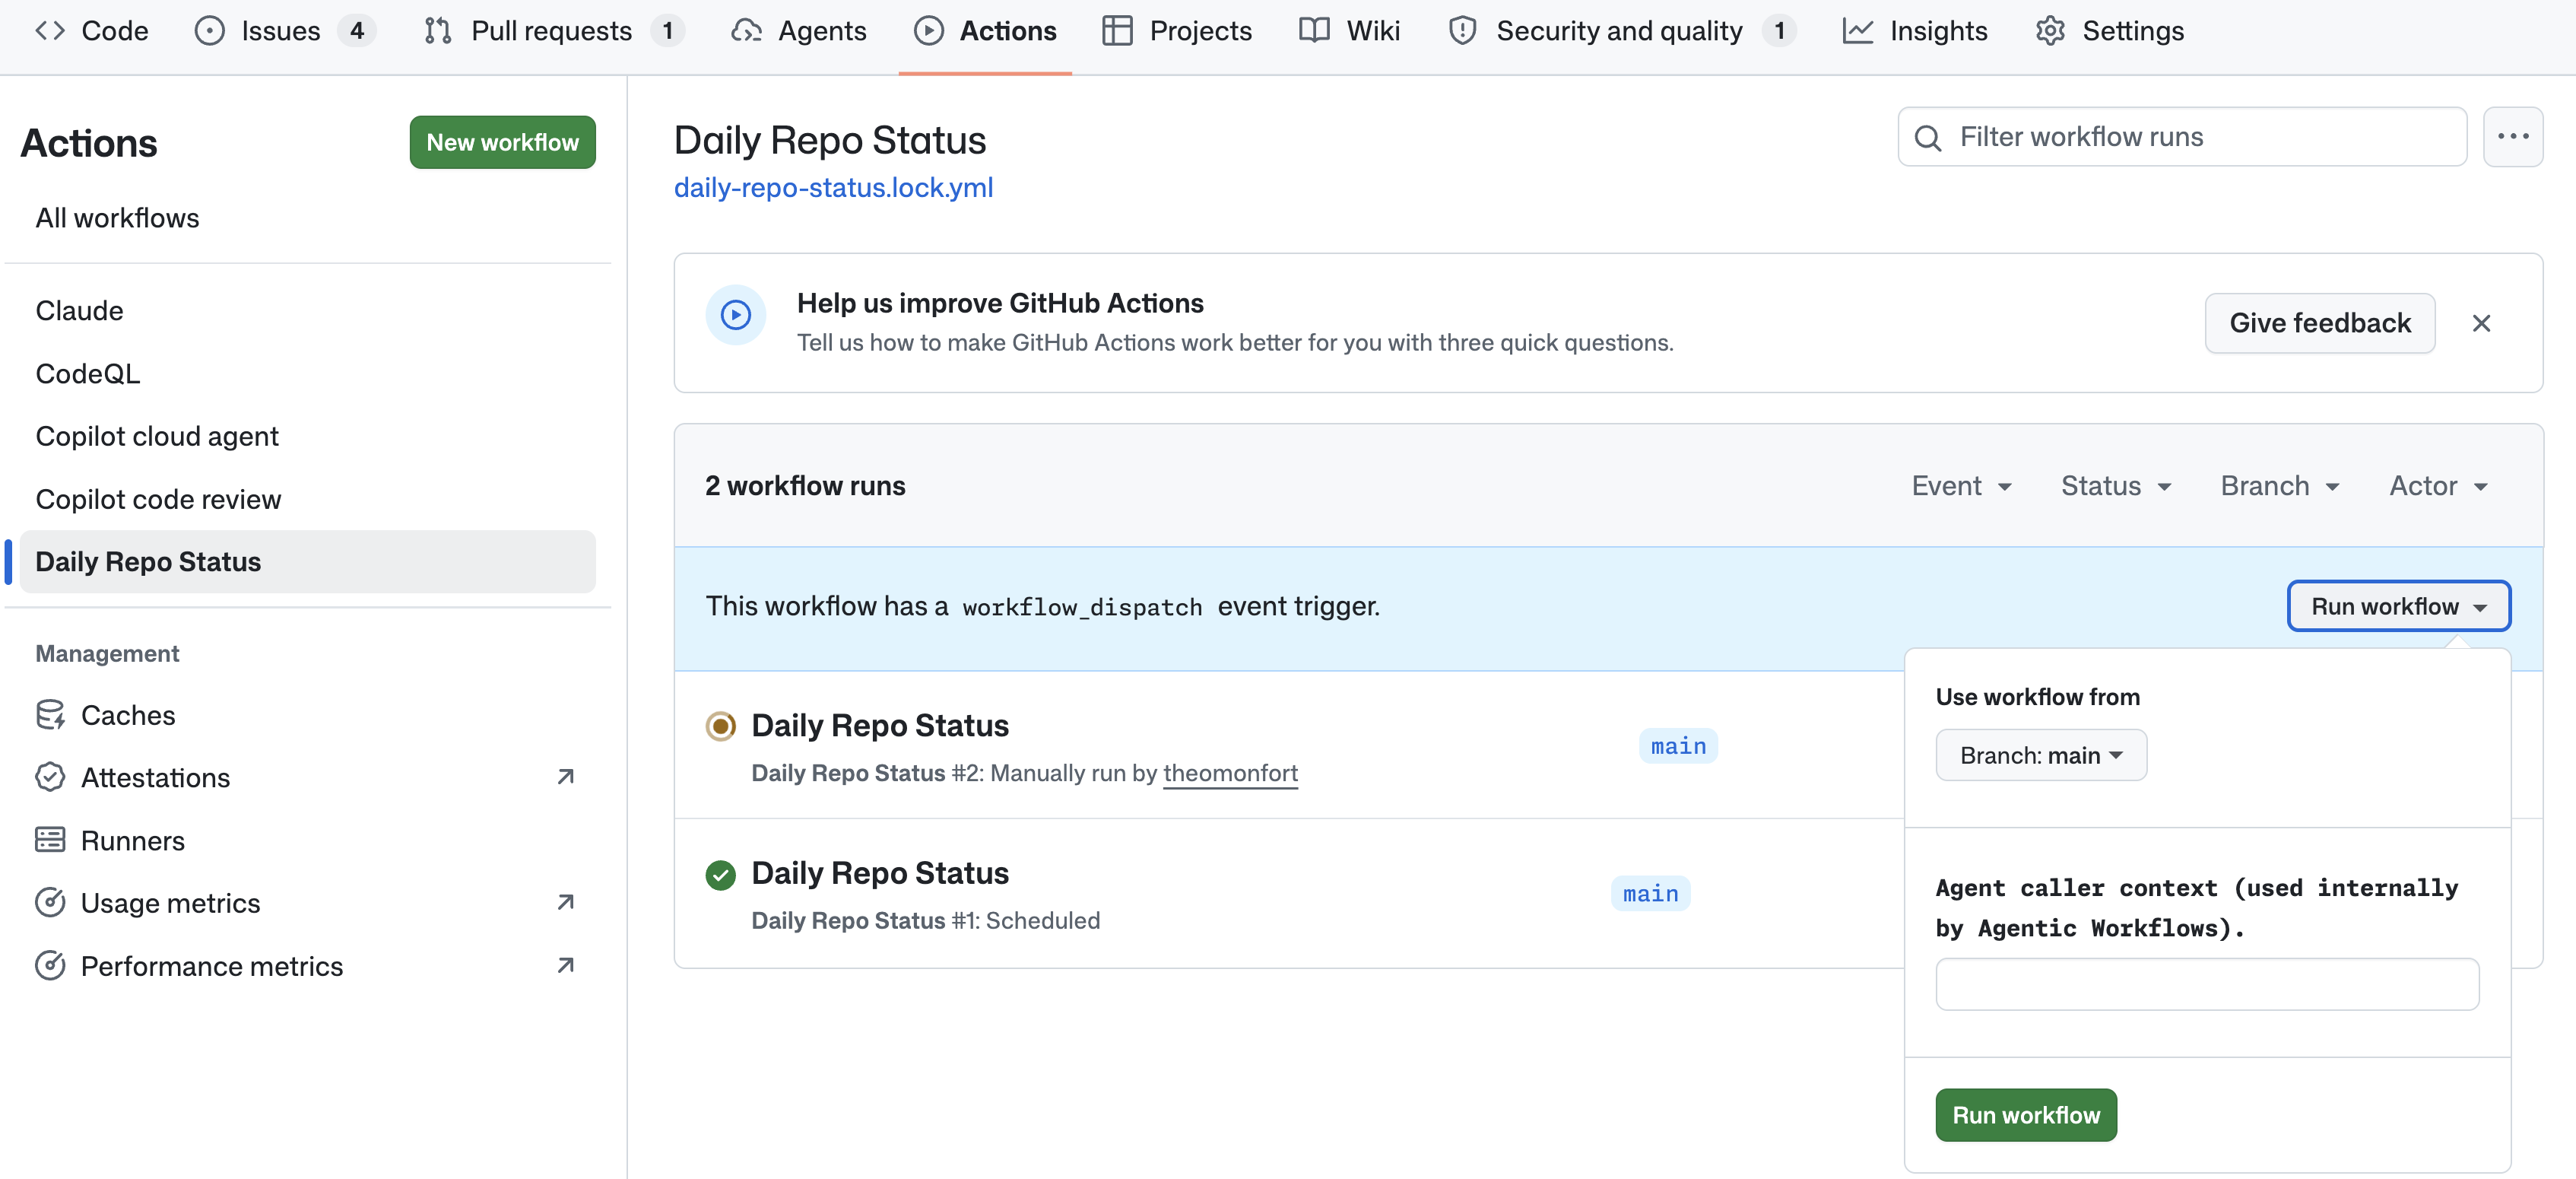
Task: Click the Usage metrics meter icon
Action: pos(50,903)
